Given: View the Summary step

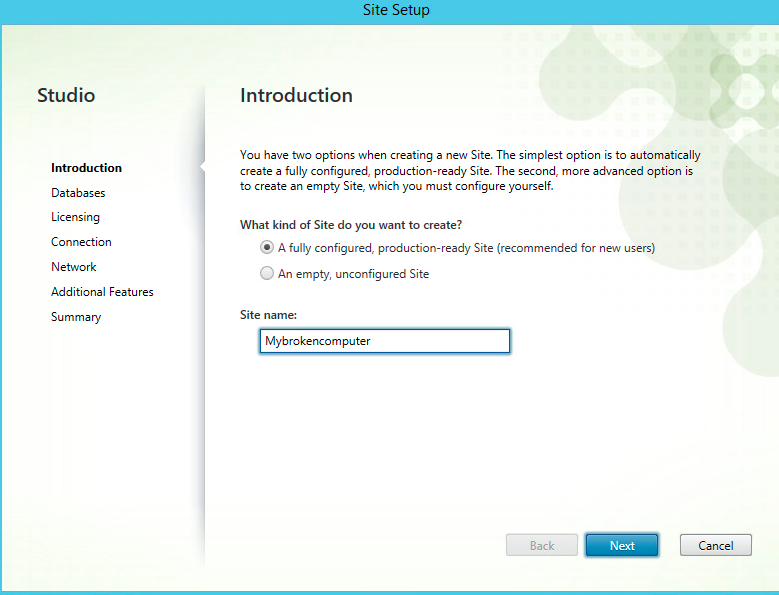Looking at the screenshot, I should pyautogui.click(x=76, y=317).
